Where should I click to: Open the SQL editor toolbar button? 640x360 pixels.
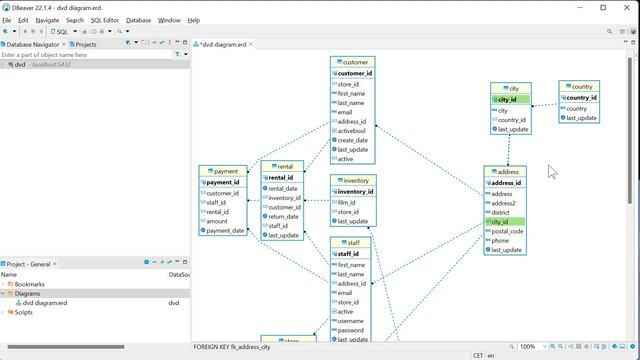59,31
